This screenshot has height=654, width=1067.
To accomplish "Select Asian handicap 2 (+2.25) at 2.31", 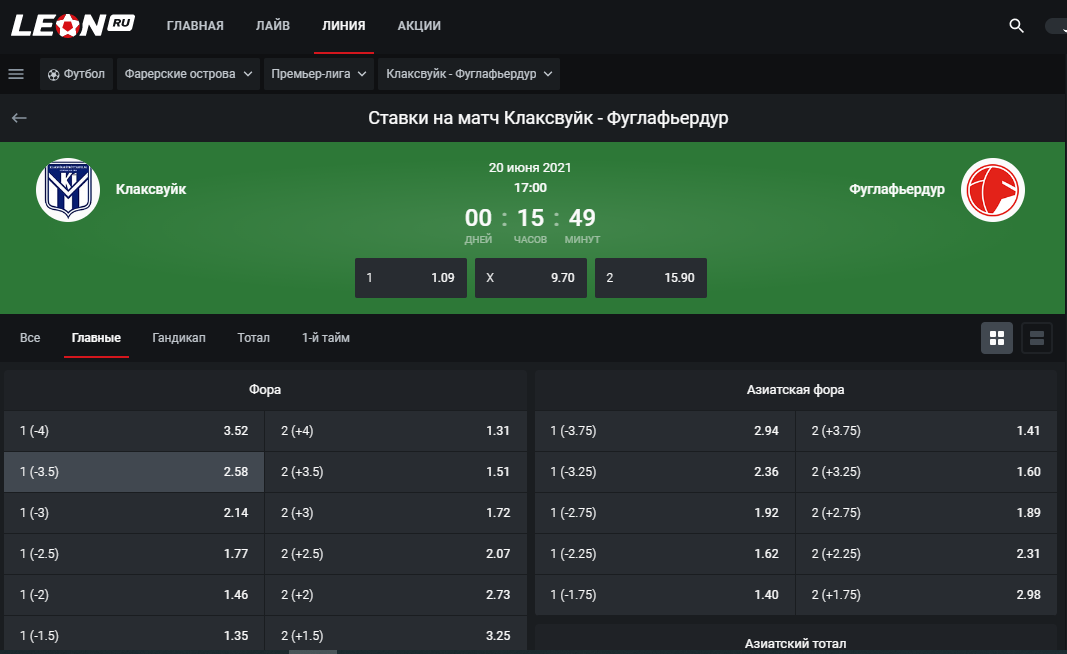I will coord(926,554).
